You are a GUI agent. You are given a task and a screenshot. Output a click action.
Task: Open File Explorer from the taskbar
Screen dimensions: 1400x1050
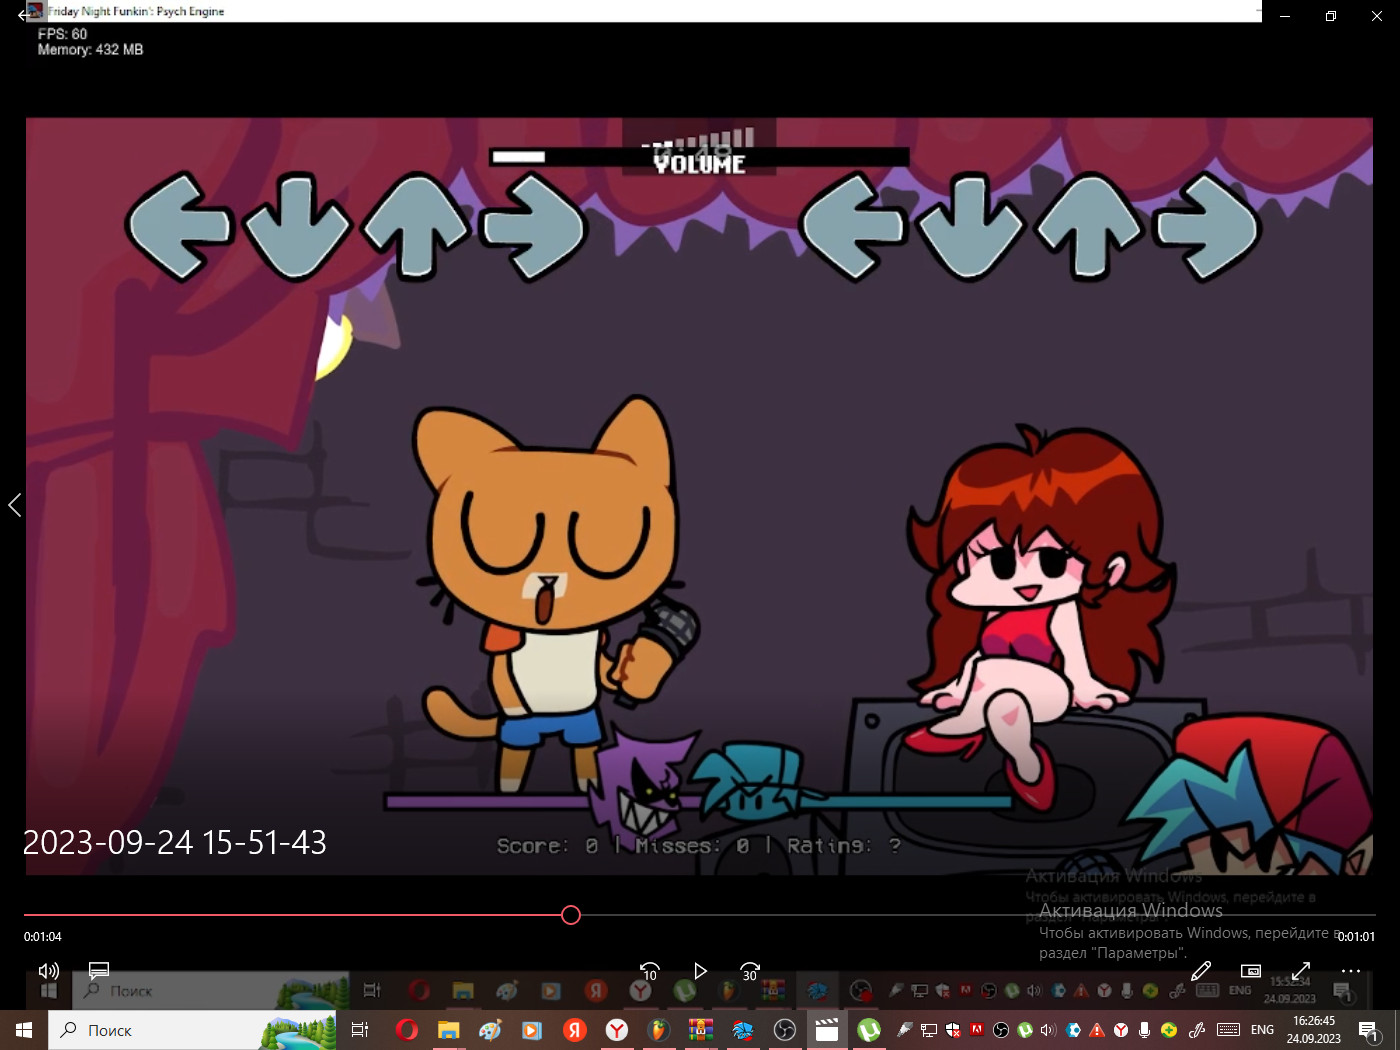(x=448, y=1030)
